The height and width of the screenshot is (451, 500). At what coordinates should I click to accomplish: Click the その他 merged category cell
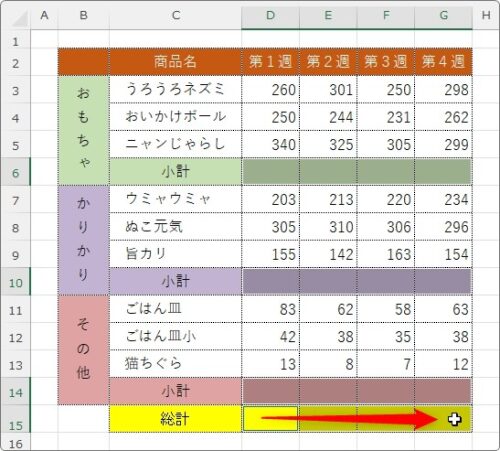[x=83, y=350]
